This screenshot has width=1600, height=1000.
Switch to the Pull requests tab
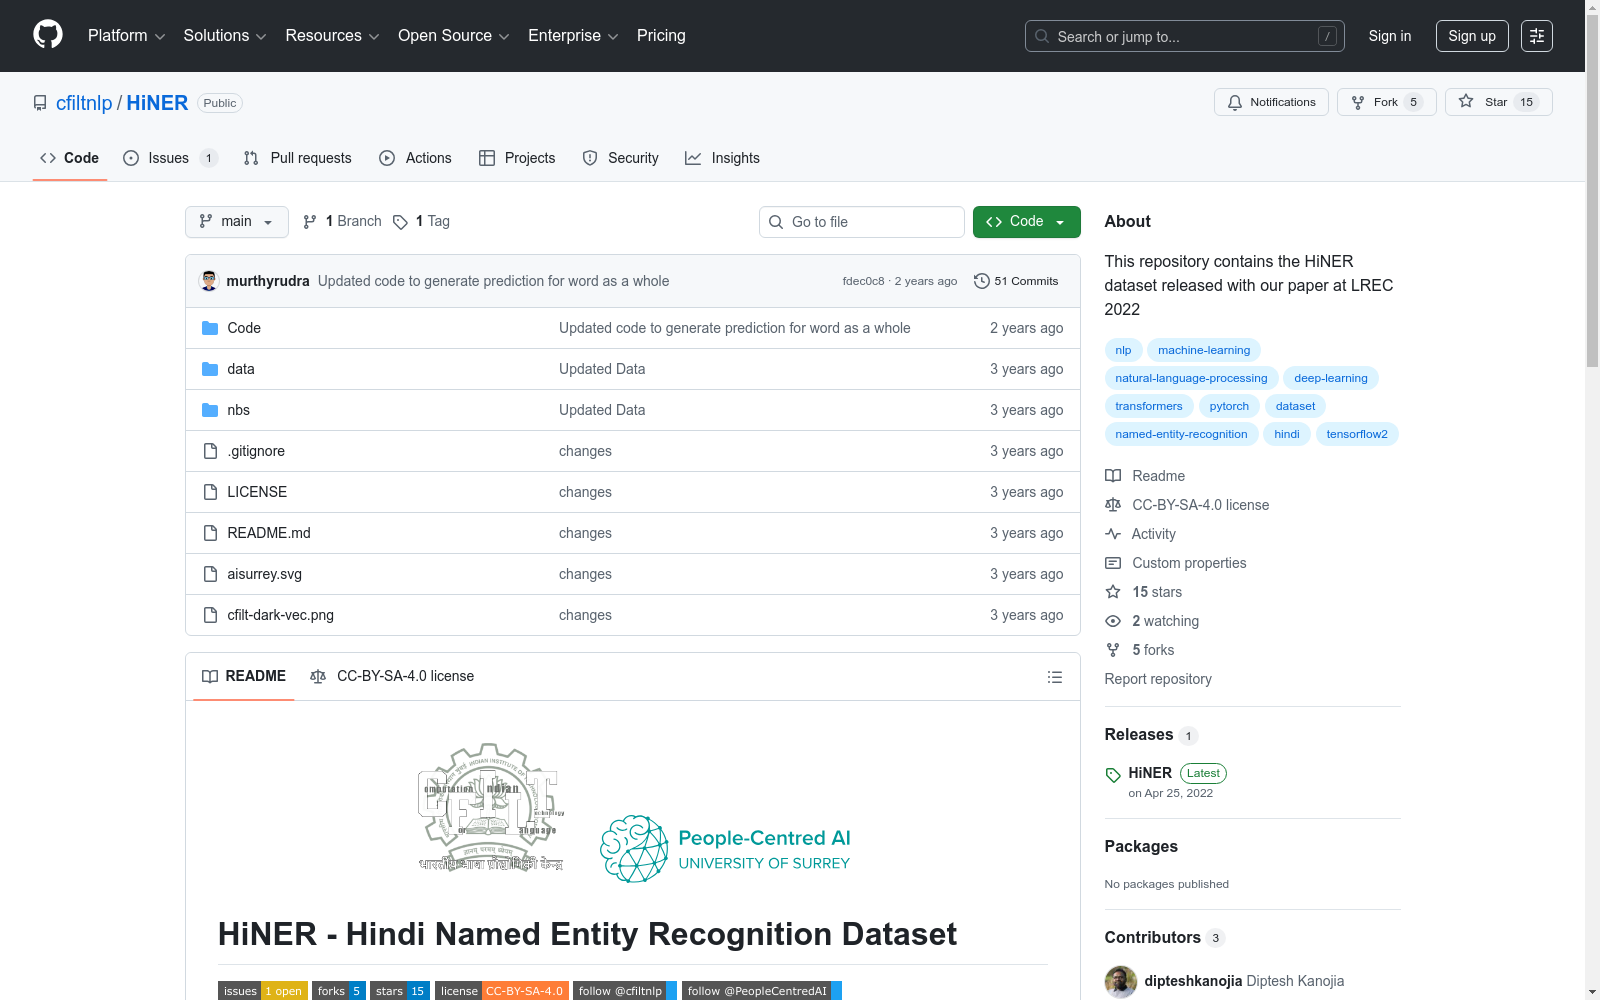coord(298,158)
